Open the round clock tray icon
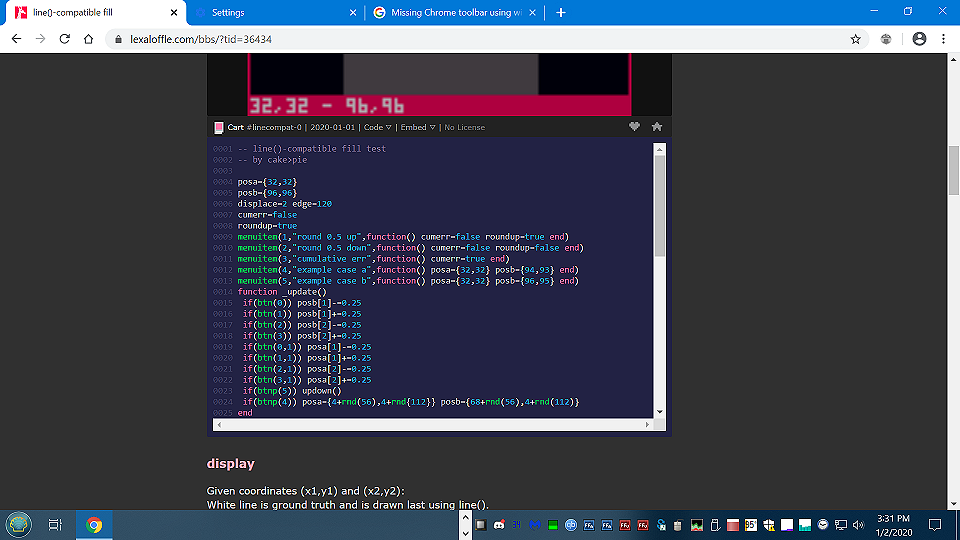960x540 pixels. coord(823,525)
